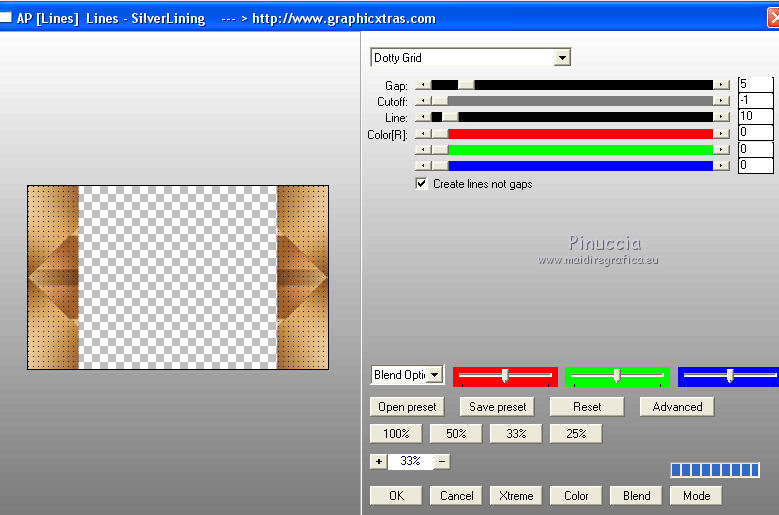Viewport: 779px width, 515px height.
Task: Click the Gap slider right arrow
Action: [721, 85]
